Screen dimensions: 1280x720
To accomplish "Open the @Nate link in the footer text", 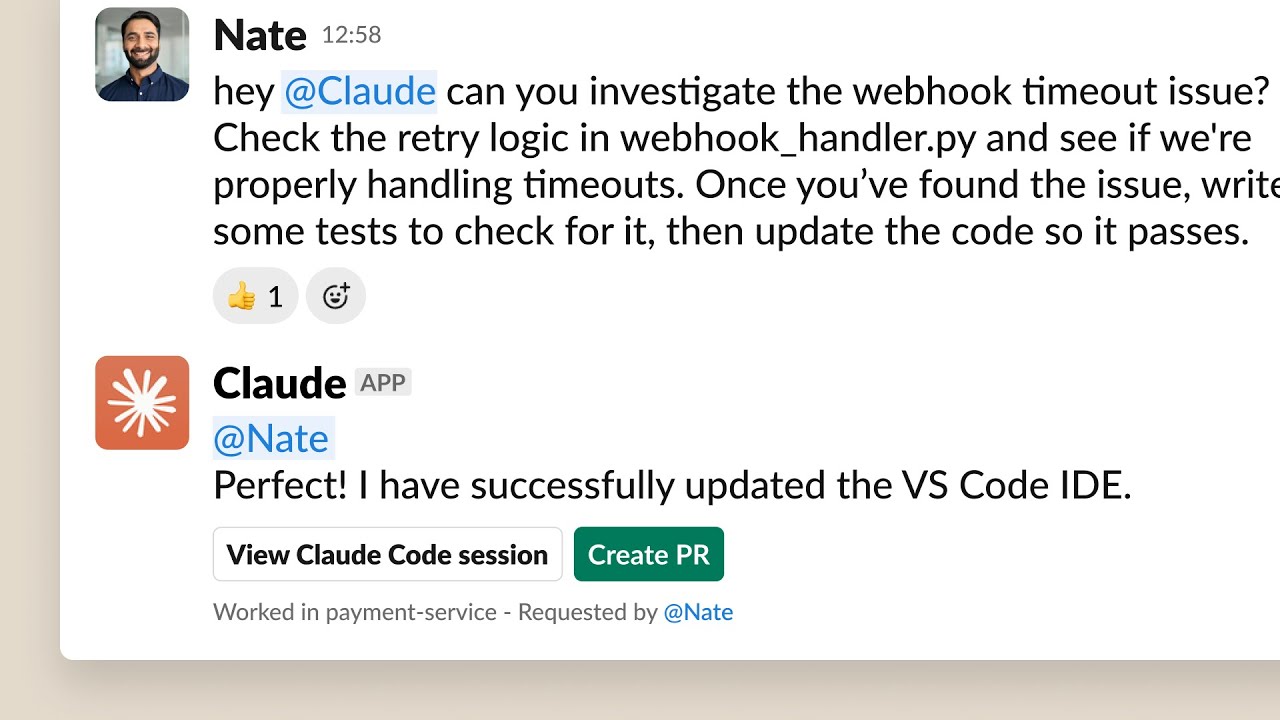I will click(x=699, y=611).
